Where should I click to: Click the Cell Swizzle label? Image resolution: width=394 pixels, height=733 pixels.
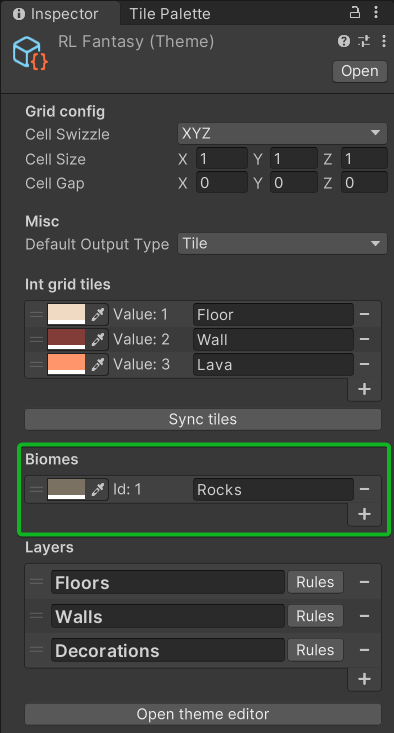67,134
